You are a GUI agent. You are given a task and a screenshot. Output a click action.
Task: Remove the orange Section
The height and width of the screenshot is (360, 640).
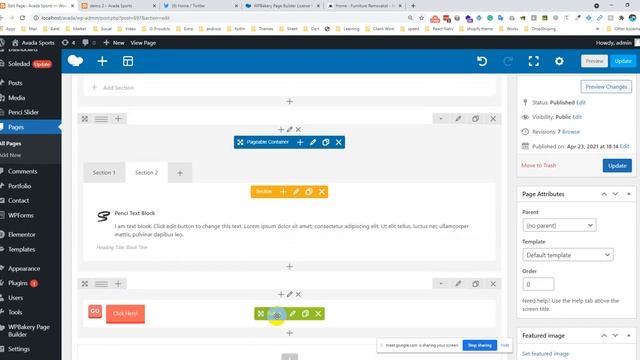pyautogui.click(x=322, y=192)
